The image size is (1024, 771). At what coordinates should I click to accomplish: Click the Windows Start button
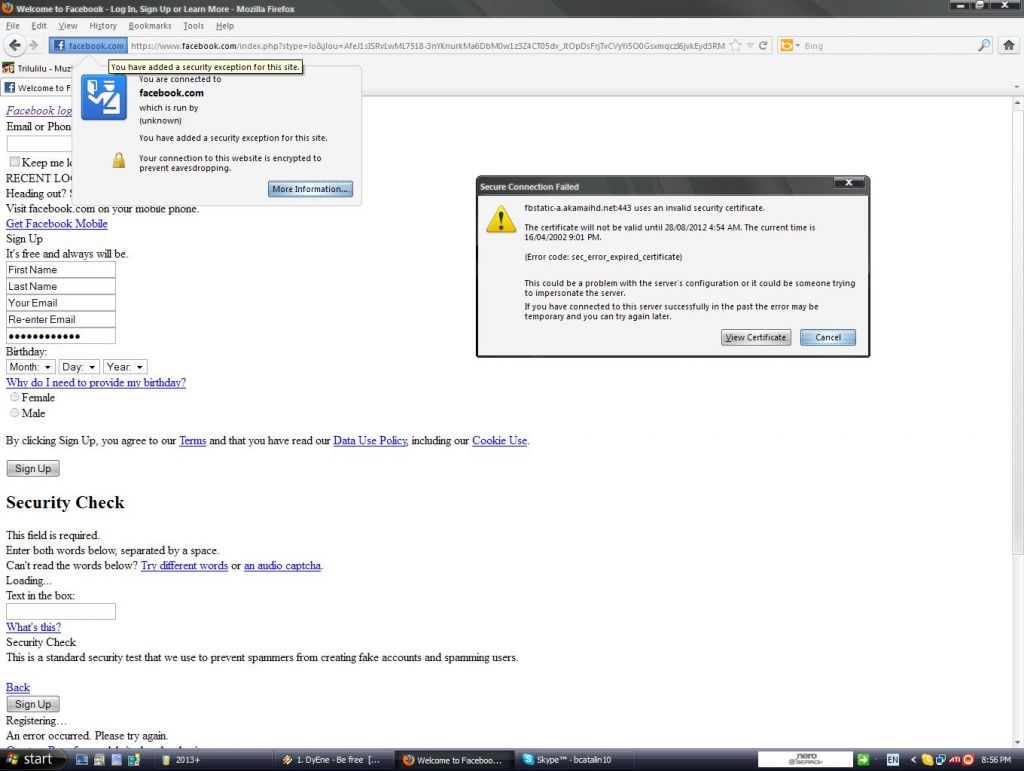coord(30,760)
